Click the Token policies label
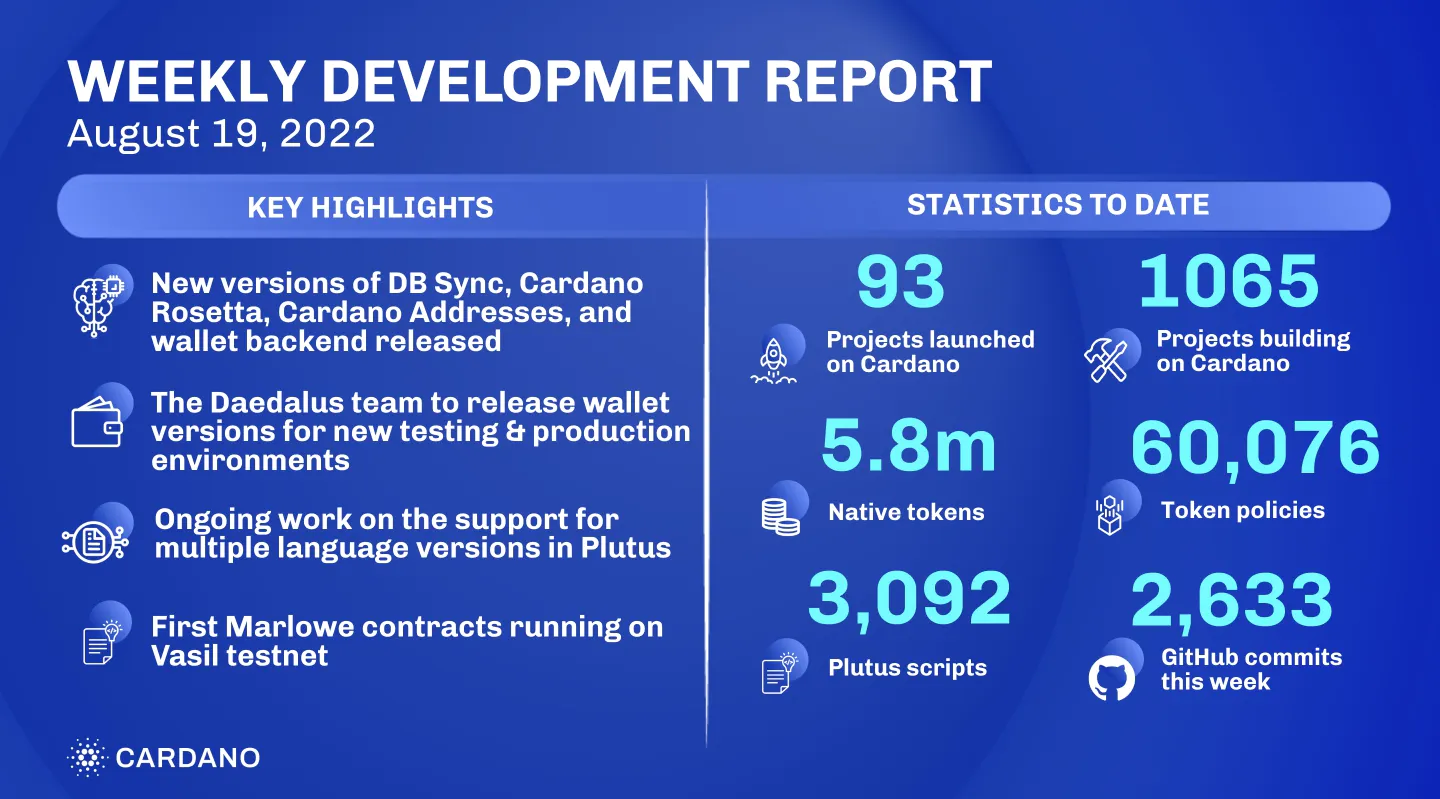1440x799 pixels. [1242, 510]
